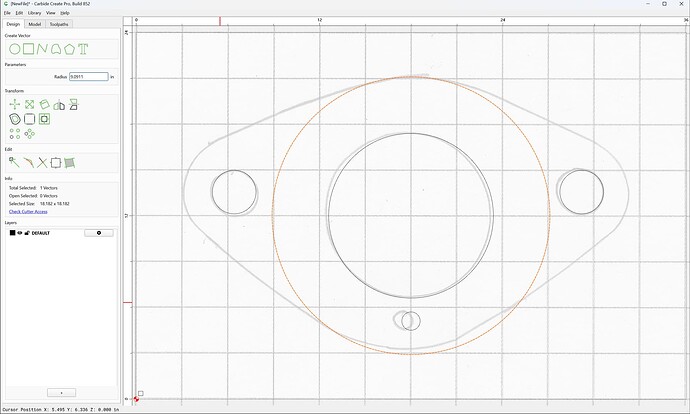Click the Radius input field
Image resolution: width=690 pixels, height=414 pixels.
coord(88,77)
